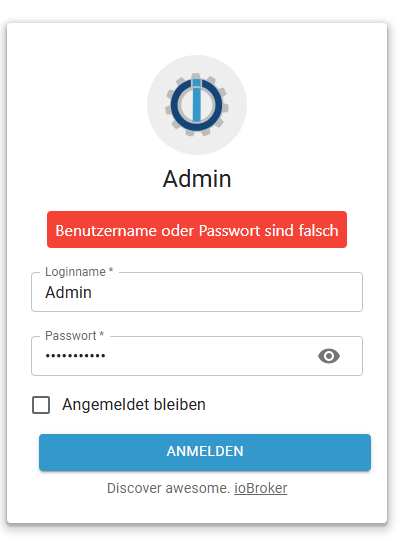Place cursor on the masked password dots
Screen dimensions: 410x541
(75, 356)
